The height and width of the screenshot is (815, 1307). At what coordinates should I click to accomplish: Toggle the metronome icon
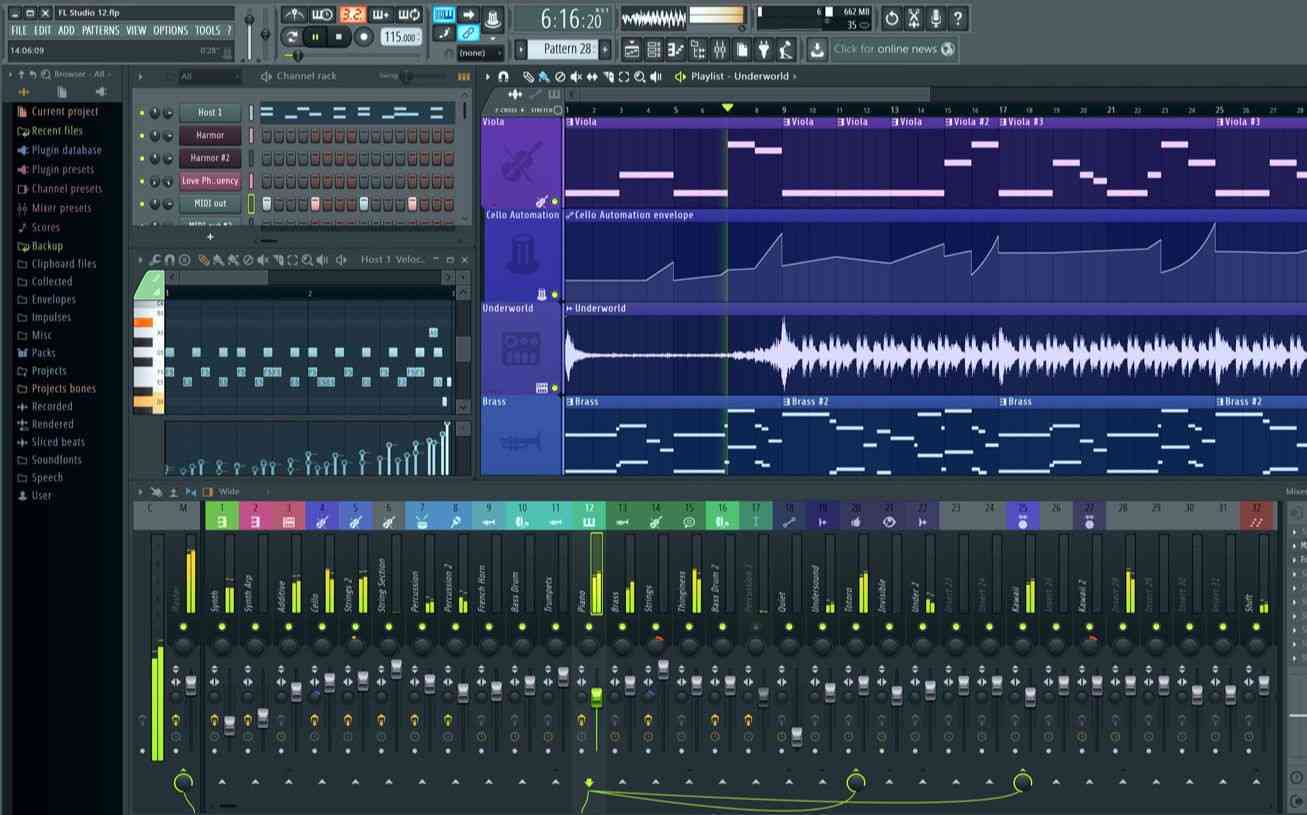pyautogui.click(x=293, y=14)
